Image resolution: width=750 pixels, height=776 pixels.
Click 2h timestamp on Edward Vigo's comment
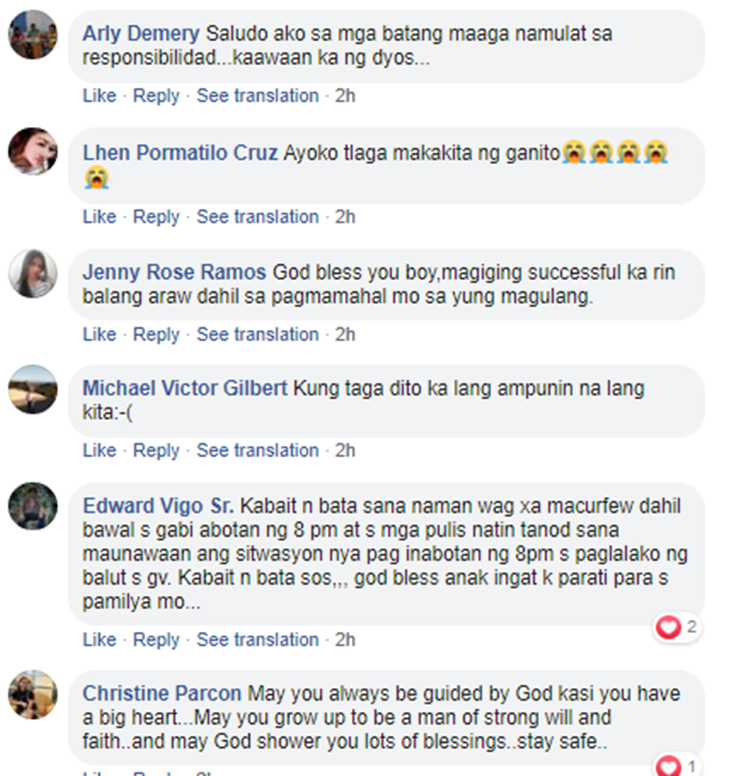click(345, 640)
